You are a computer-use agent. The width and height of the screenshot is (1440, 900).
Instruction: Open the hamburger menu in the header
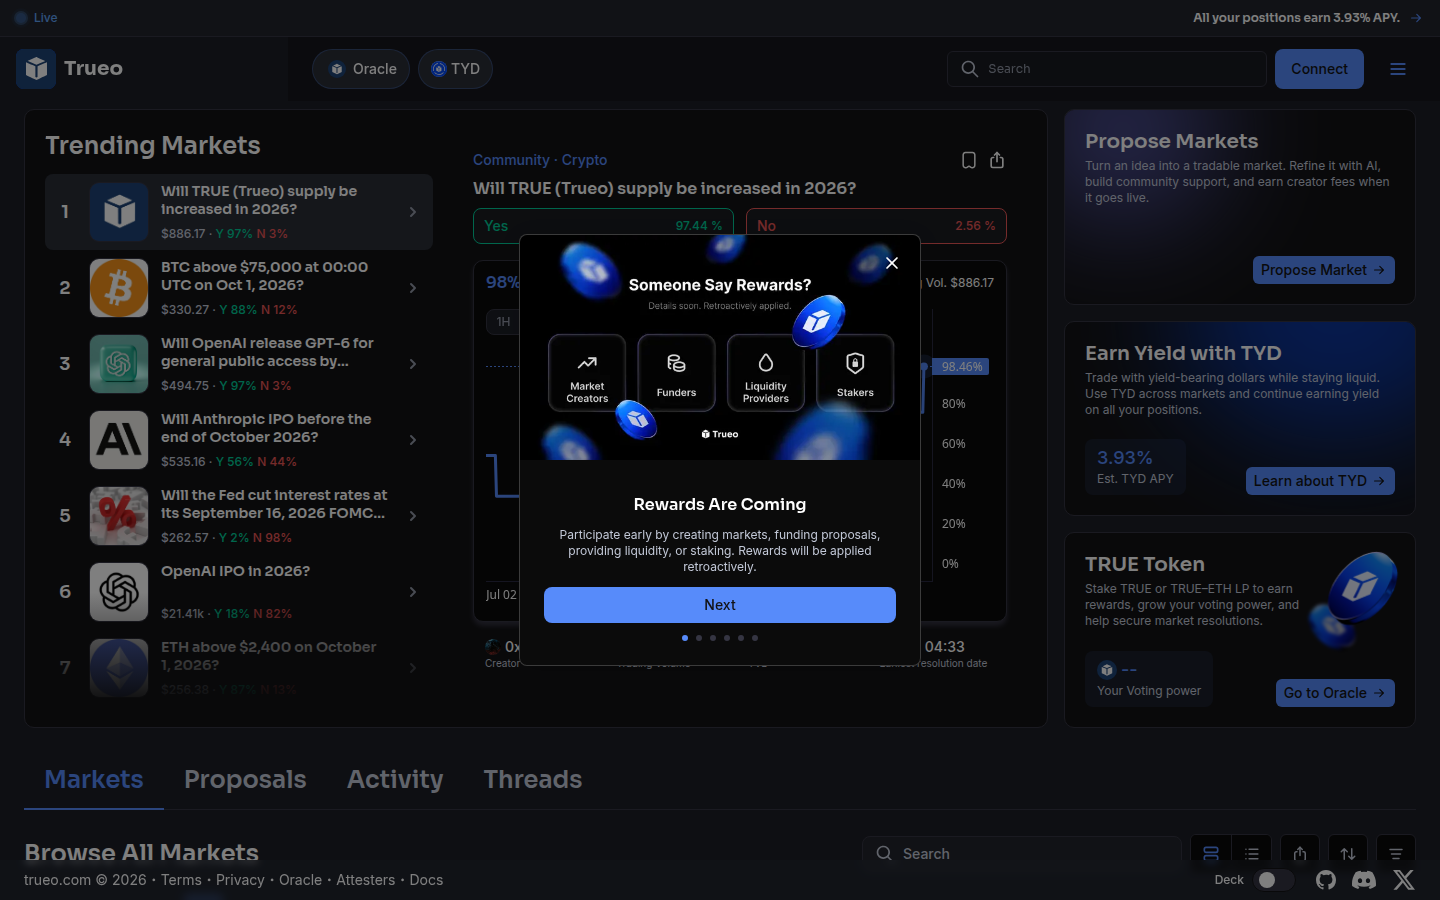coord(1398,69)
